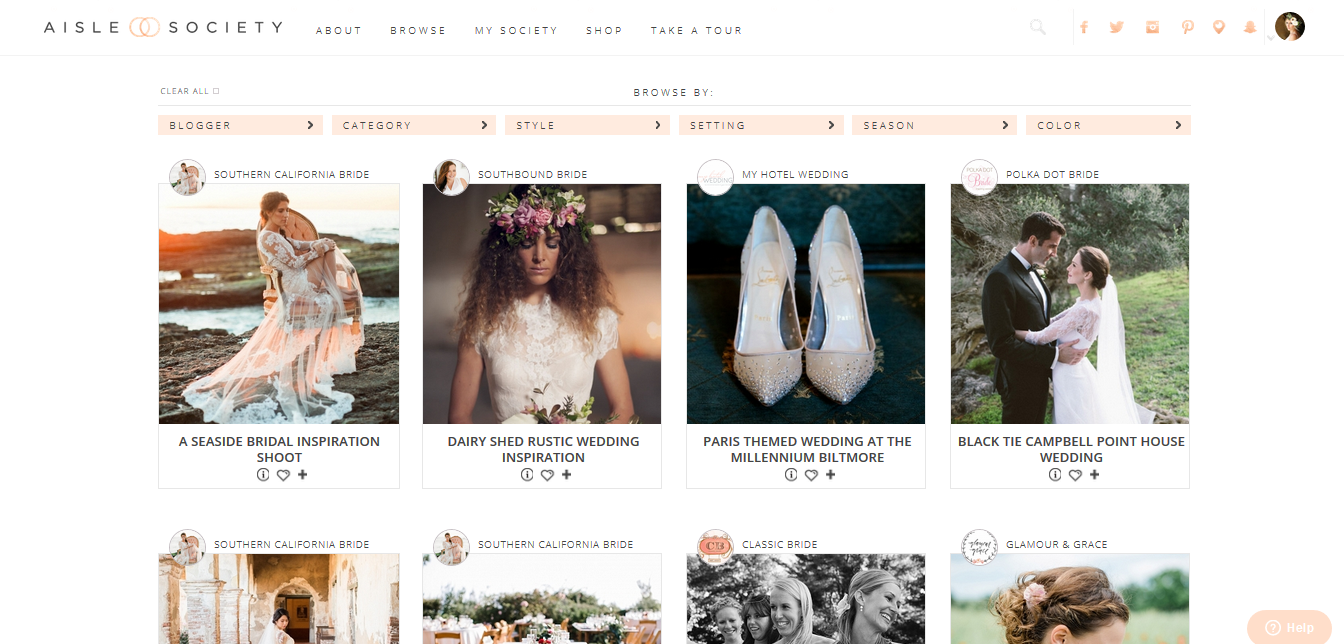The image size is (1344, 644).
Task: Show info for Seaside Bridal Inspiration Shoot
Action: tap(263, 475)
